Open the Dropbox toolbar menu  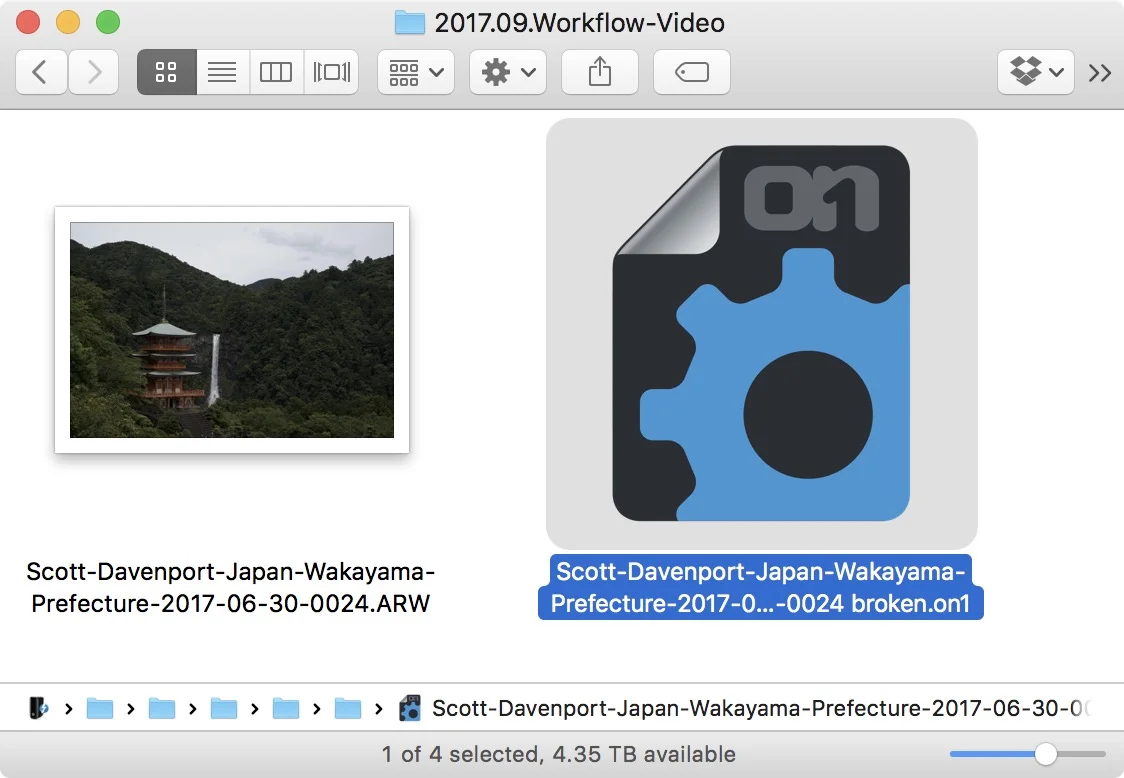click(x=1036, y=72)
